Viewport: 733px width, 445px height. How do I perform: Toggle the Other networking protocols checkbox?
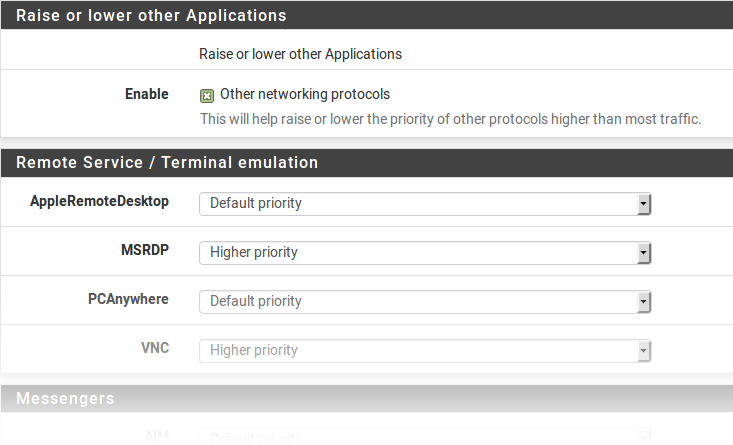(207, 96)
